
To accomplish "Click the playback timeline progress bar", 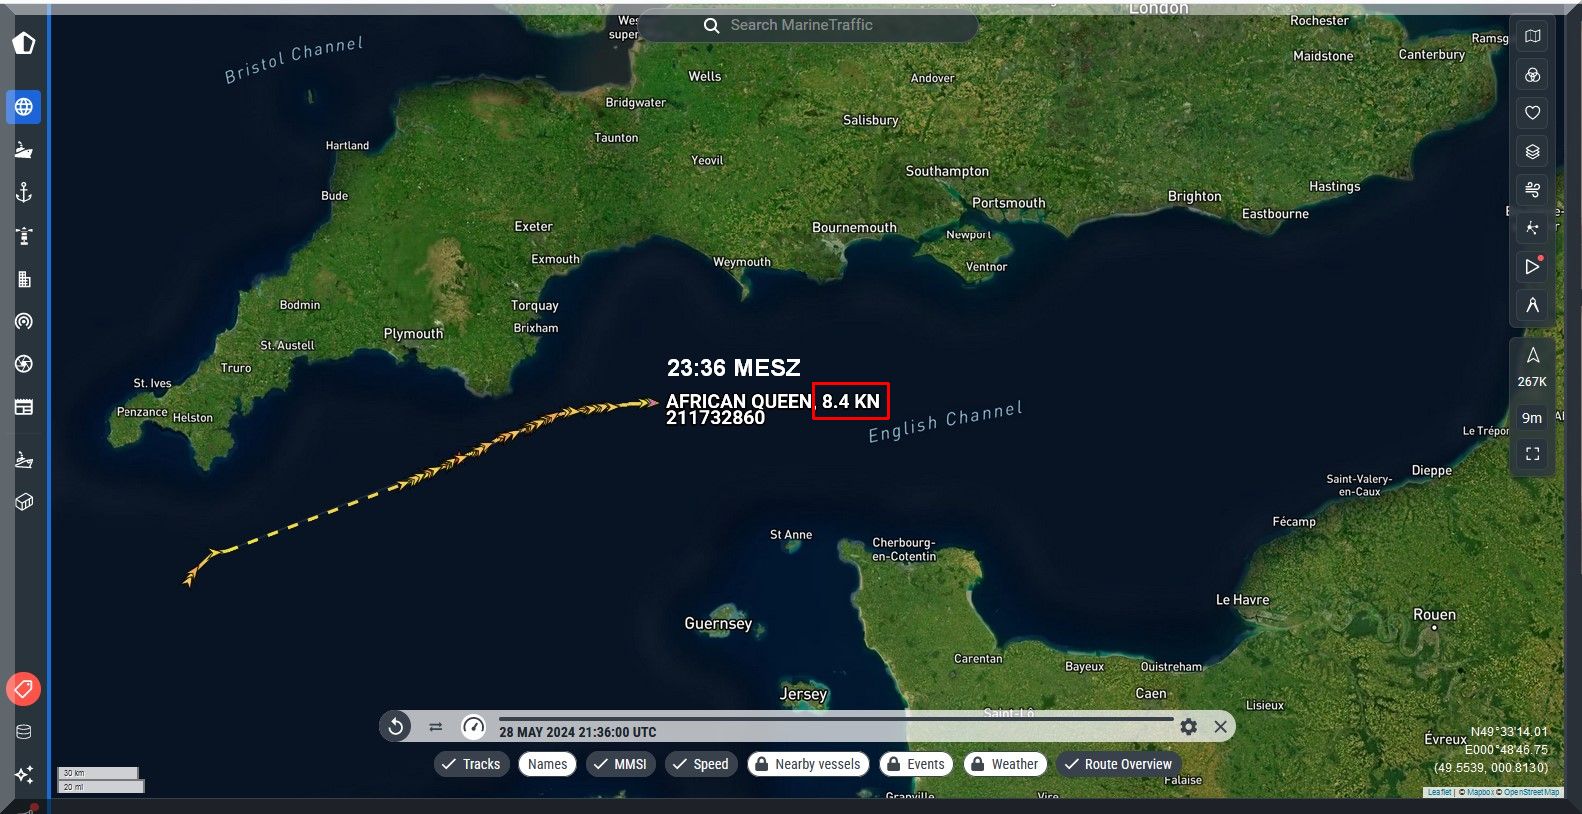I will point(835,719).
